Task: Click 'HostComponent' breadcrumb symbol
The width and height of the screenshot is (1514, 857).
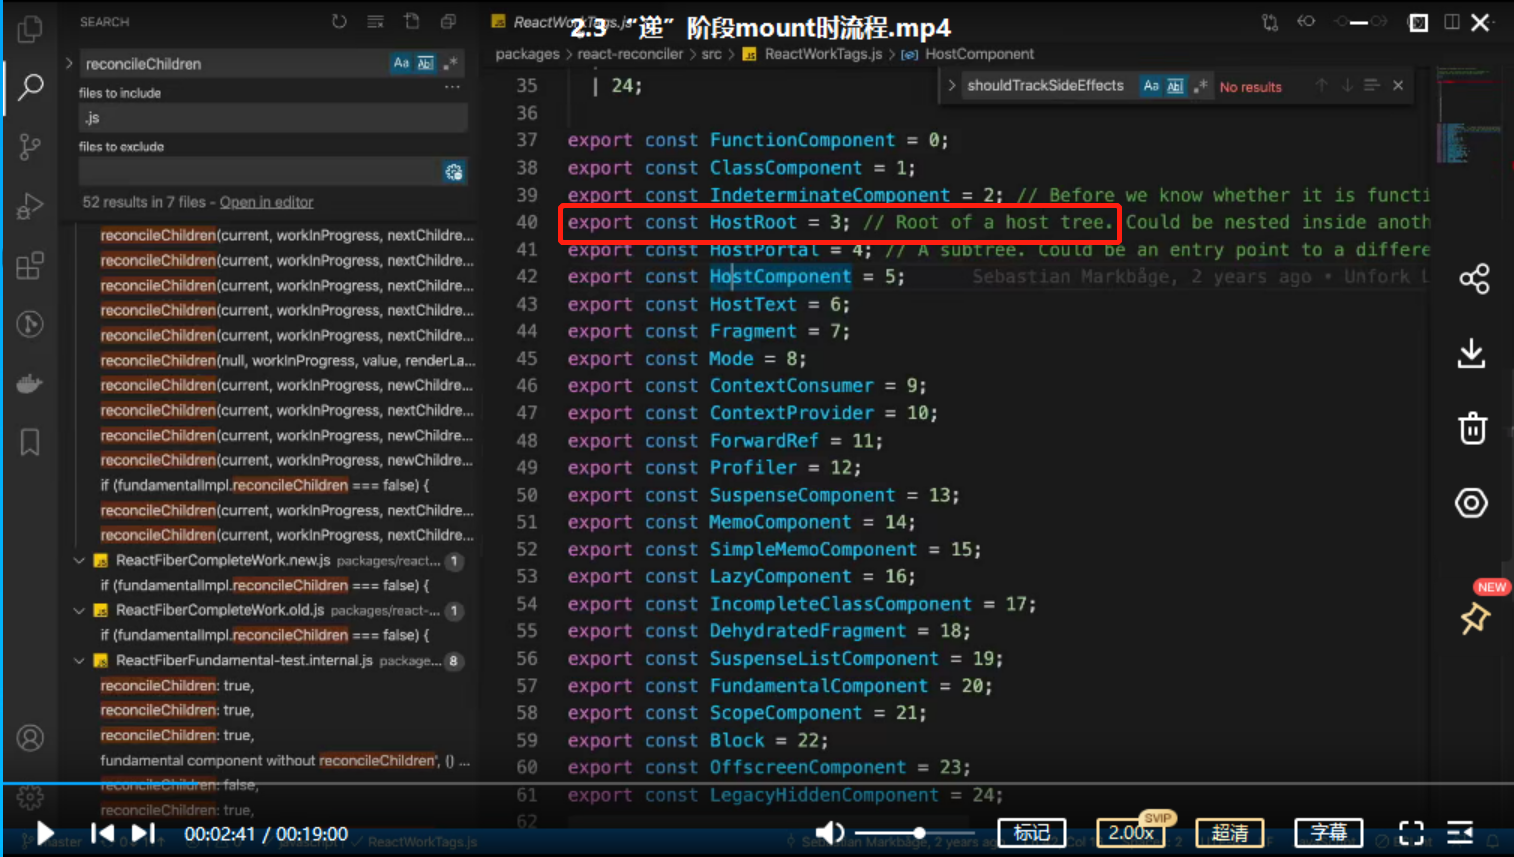Action: pos(979,54)
